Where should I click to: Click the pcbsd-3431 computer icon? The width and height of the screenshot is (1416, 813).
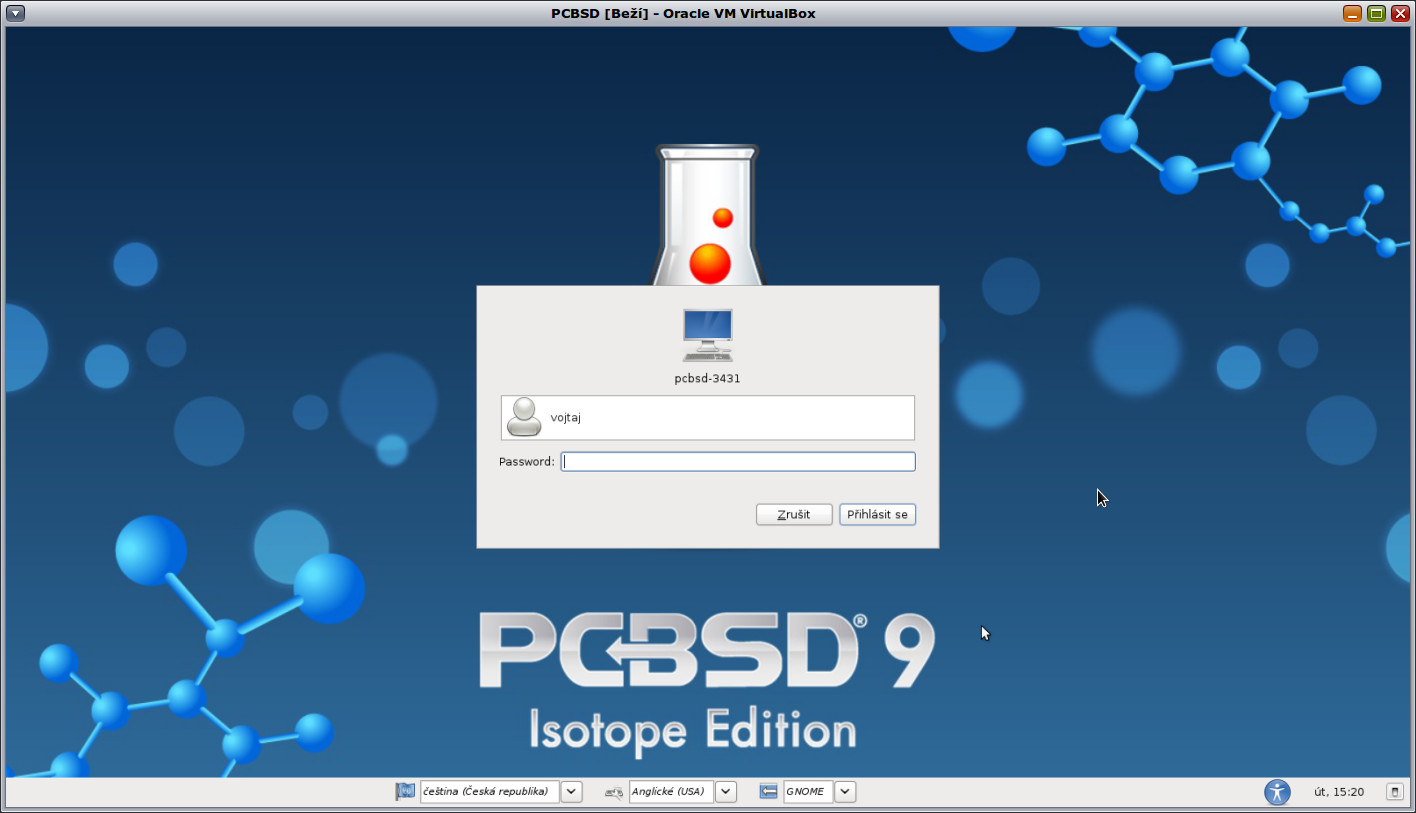pyautogui.click(x=708, y=335)
